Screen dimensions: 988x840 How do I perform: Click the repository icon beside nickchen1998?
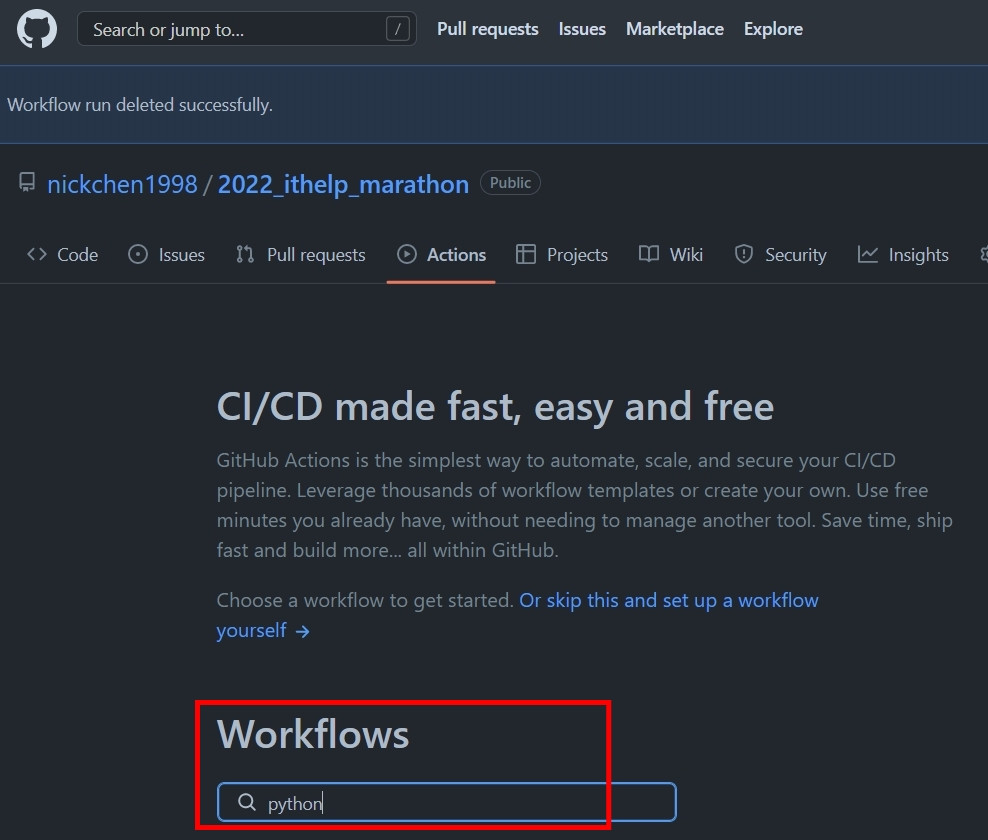pyautogui.click(x=27, y=183)
